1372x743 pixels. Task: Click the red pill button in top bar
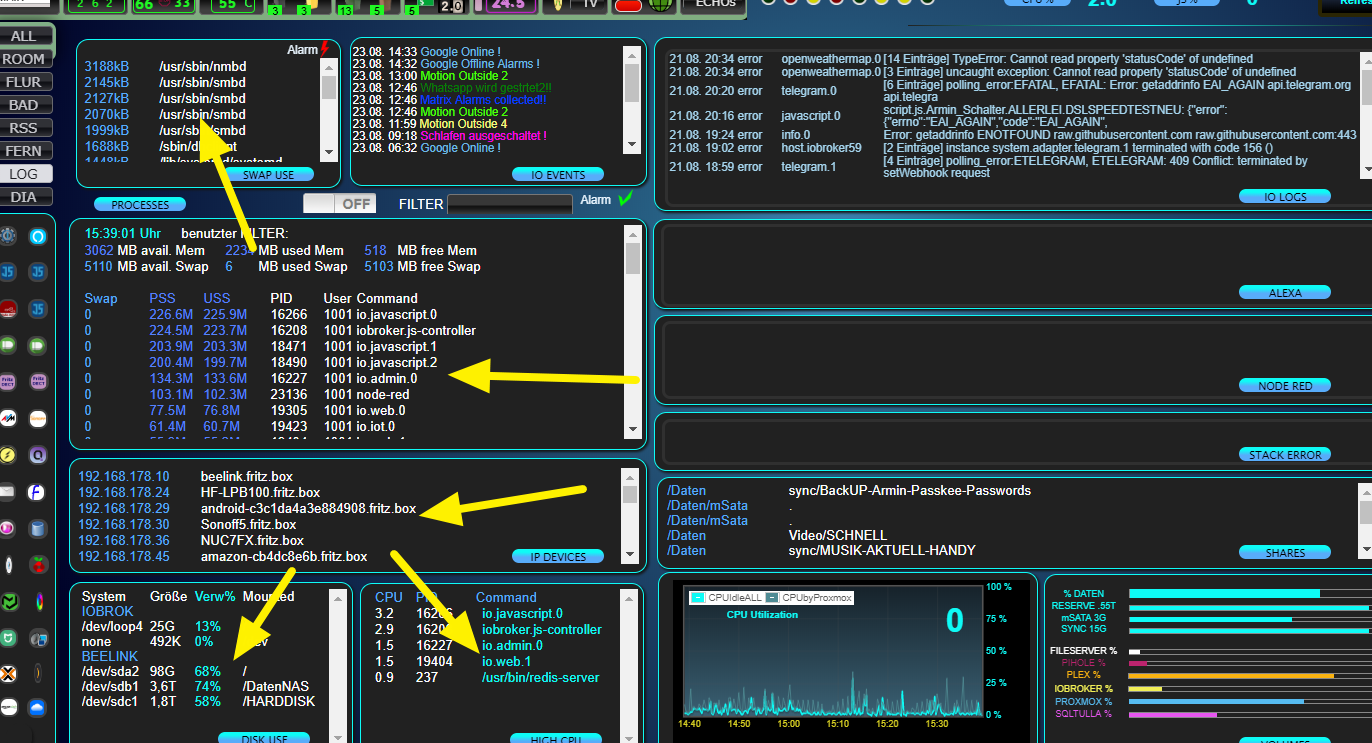pos(627,5)
